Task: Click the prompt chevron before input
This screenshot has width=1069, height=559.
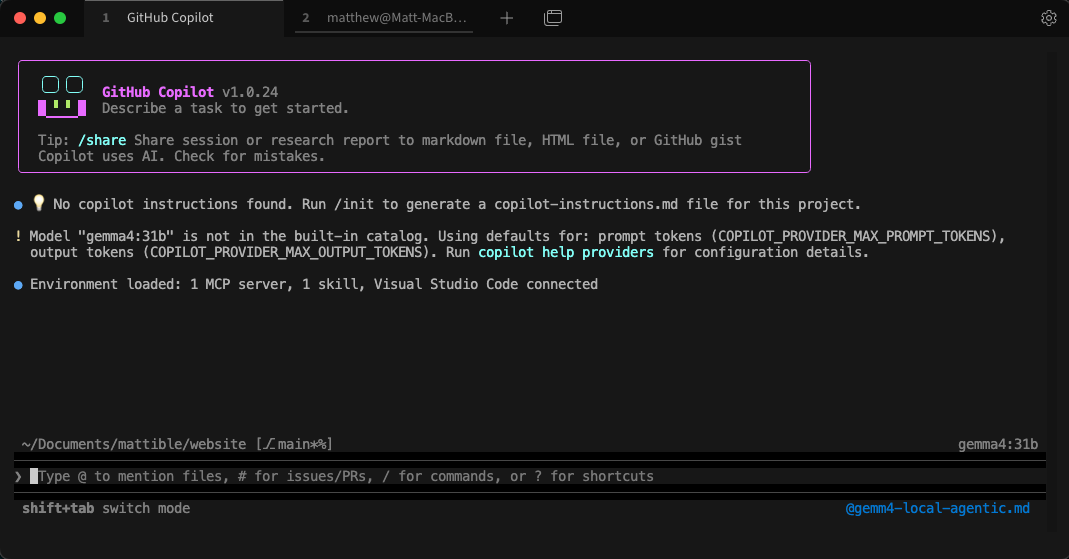Action: (x=18, y=477)
